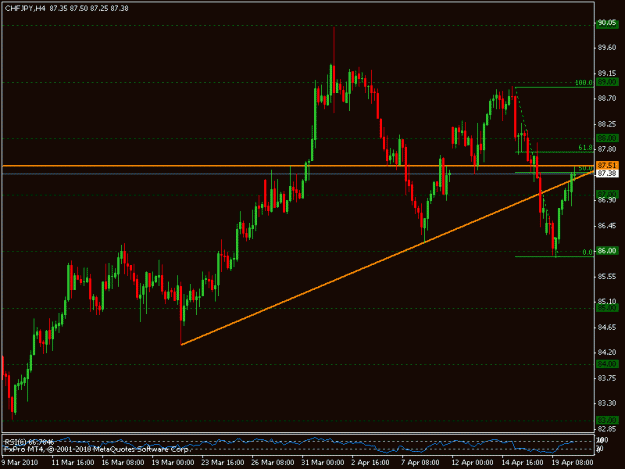The height and width of the screenshot is (469, 625).
Task: Click the 19 Mar 00:00 time label
Action: [x=173, y=462]
